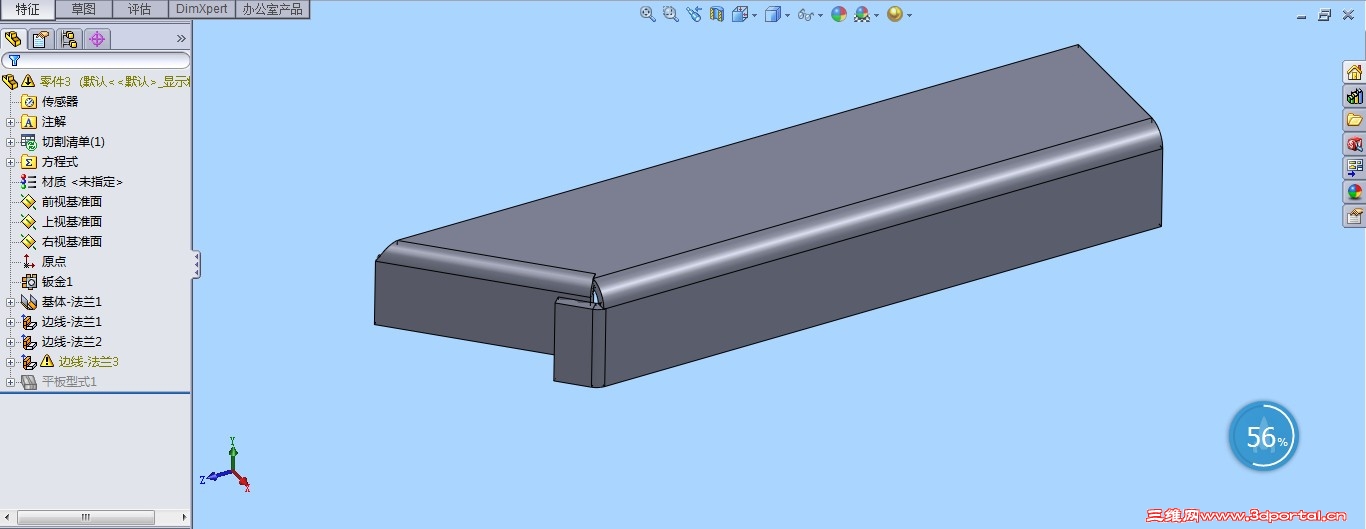This screenshot has width=1366, height=529.
Task: Open the View Settings dropdown arrow
Action: (909, 15)
